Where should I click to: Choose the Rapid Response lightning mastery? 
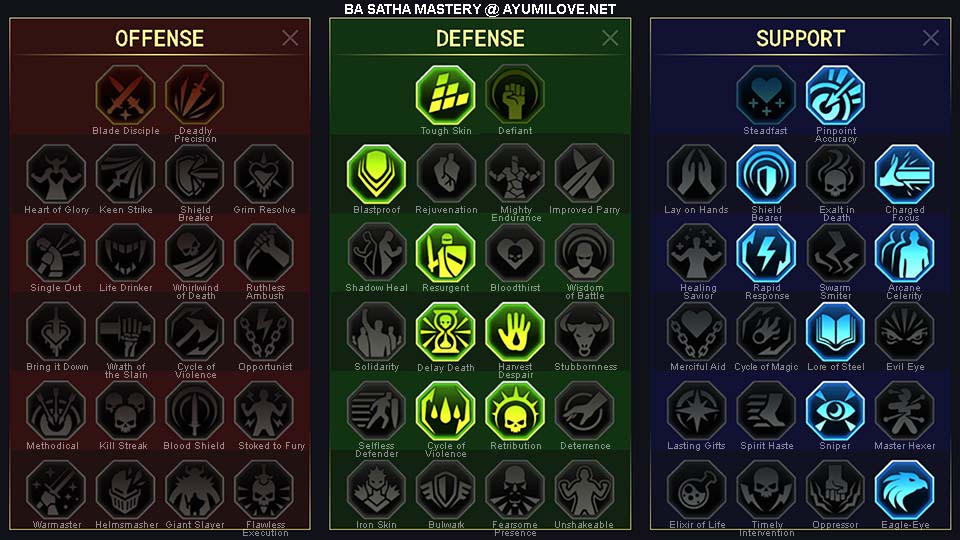pos(766,253)
